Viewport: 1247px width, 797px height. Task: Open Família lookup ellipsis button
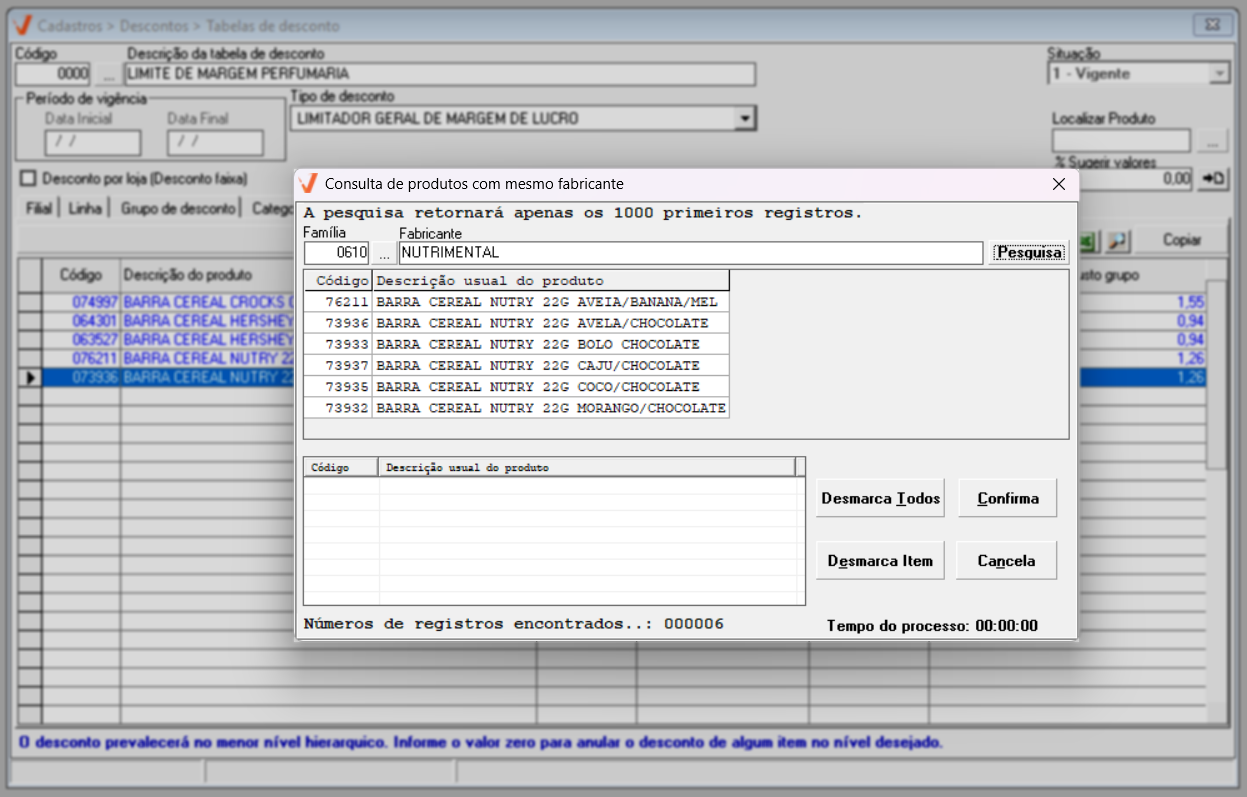383,253
